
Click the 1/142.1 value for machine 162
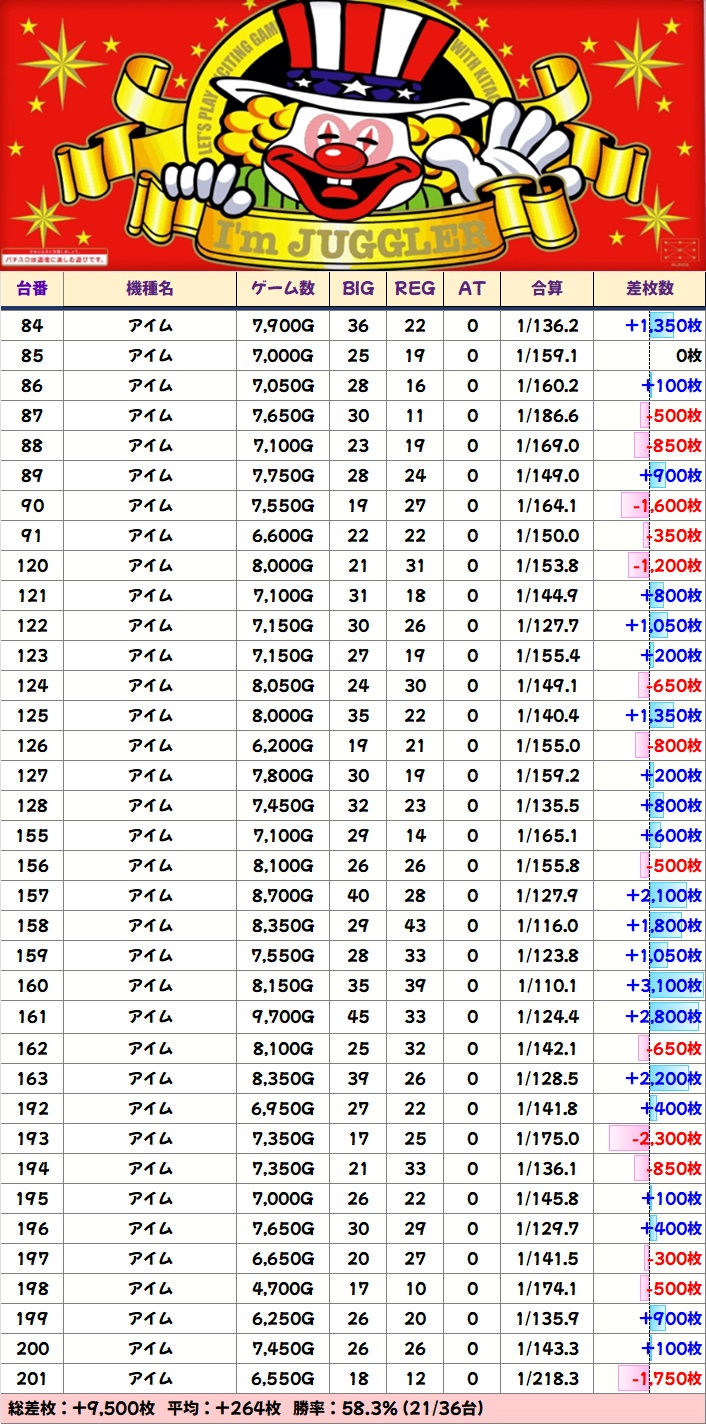pos(547,1048)
